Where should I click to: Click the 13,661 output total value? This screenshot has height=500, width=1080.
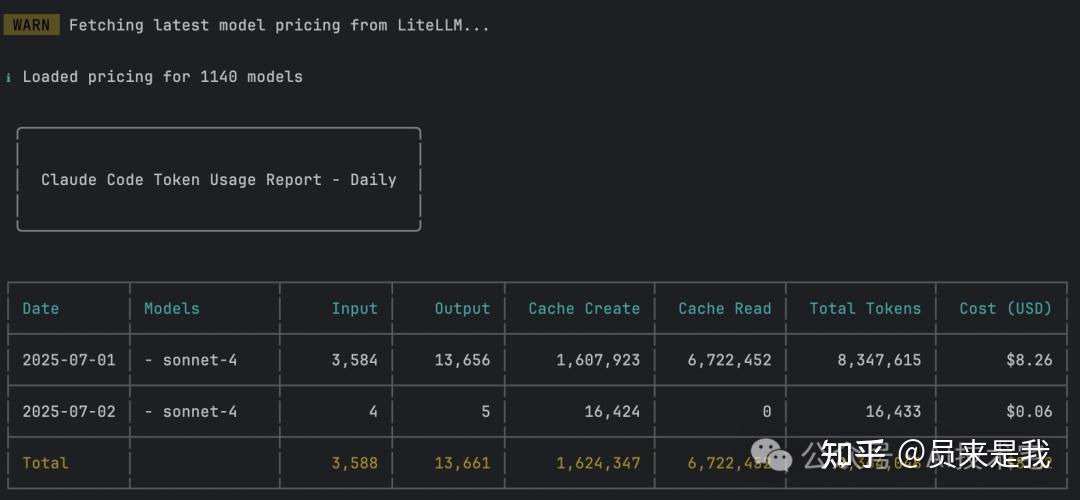point(462,463)
